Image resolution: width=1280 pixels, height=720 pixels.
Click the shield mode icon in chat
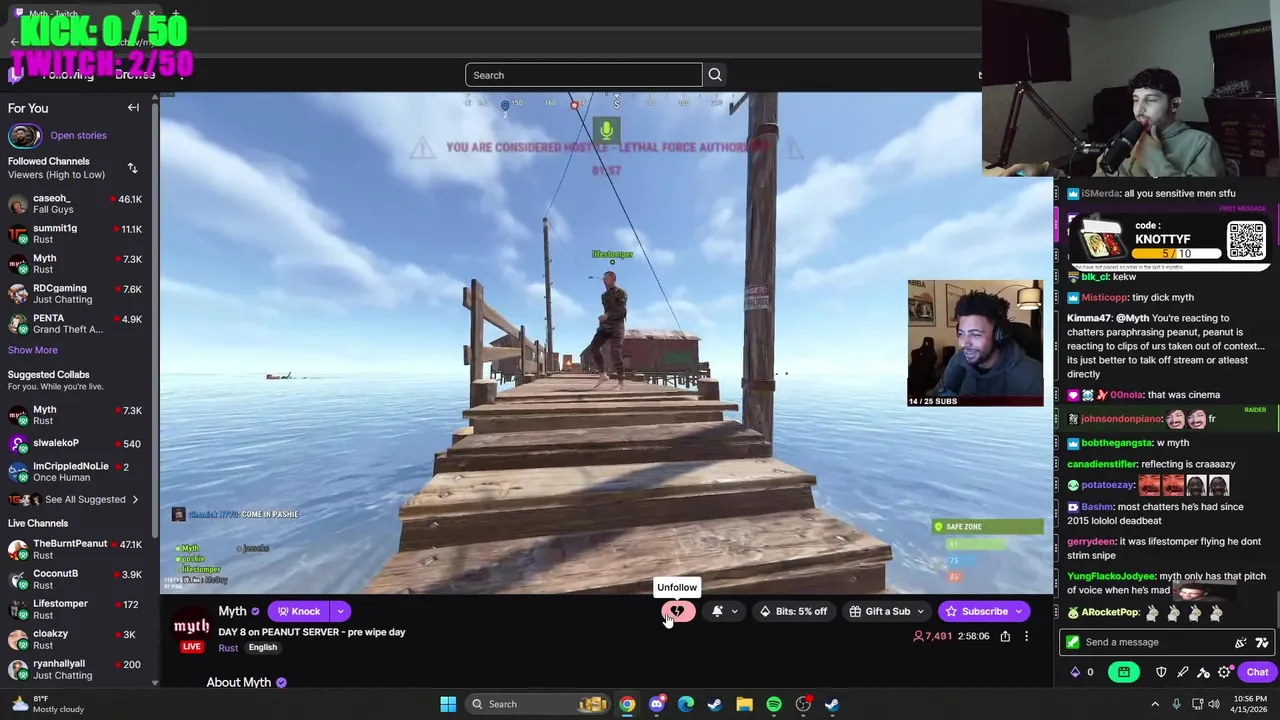tap(1161, 672)
